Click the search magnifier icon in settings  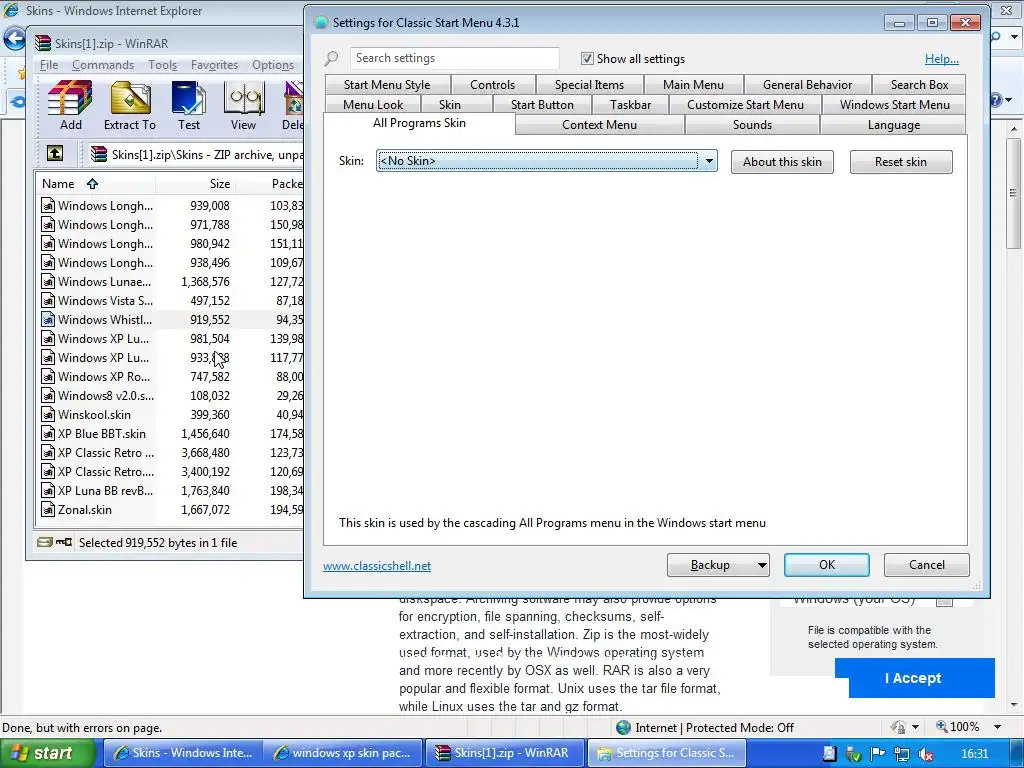coord(332,59)
